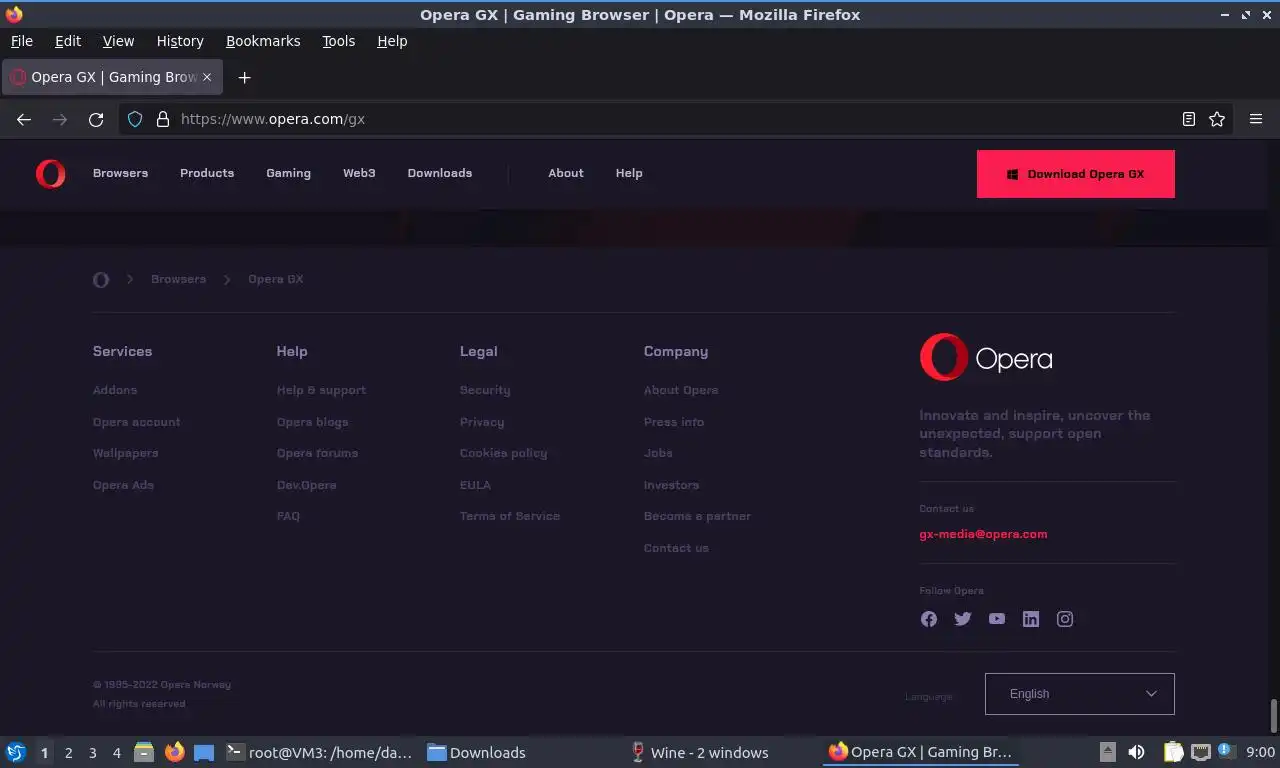Open a new tab with the plus button

tap(244, 77)
